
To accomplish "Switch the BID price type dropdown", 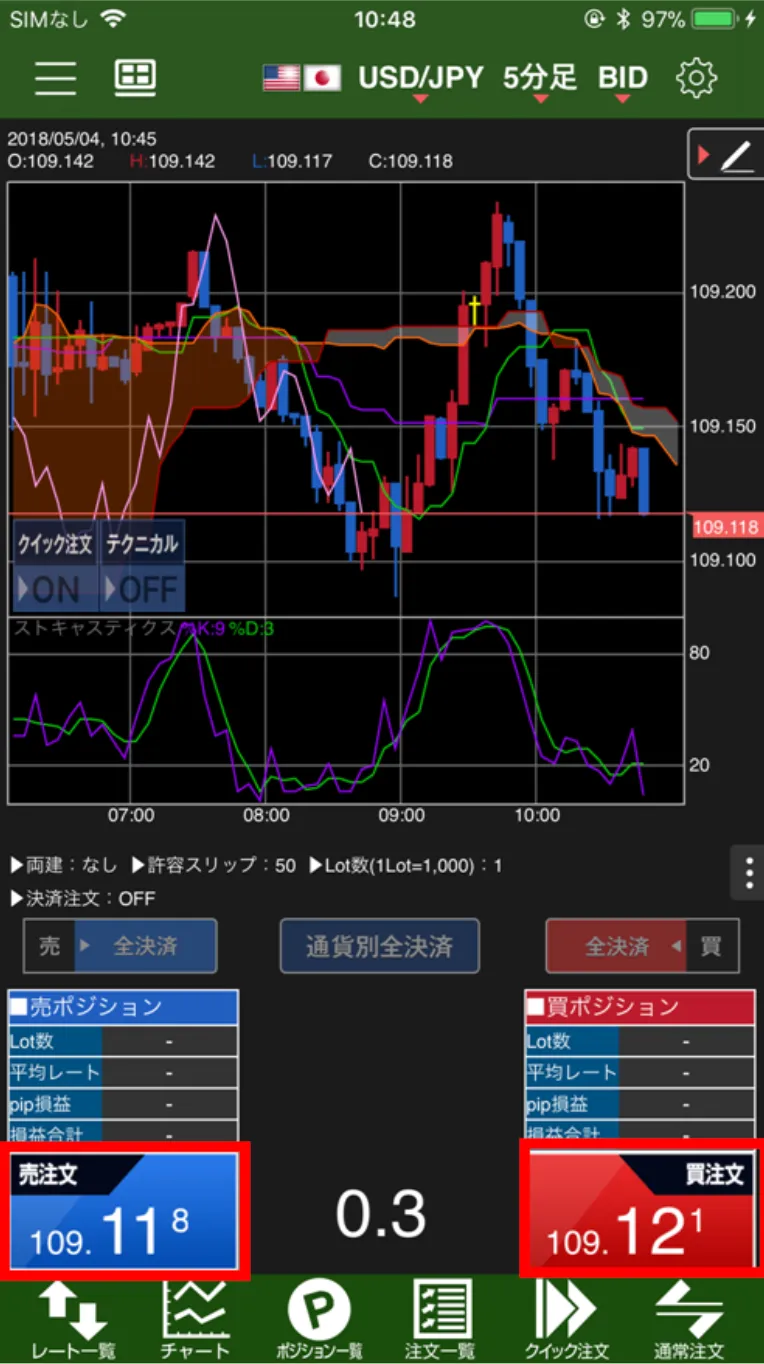I will (622, 79).
